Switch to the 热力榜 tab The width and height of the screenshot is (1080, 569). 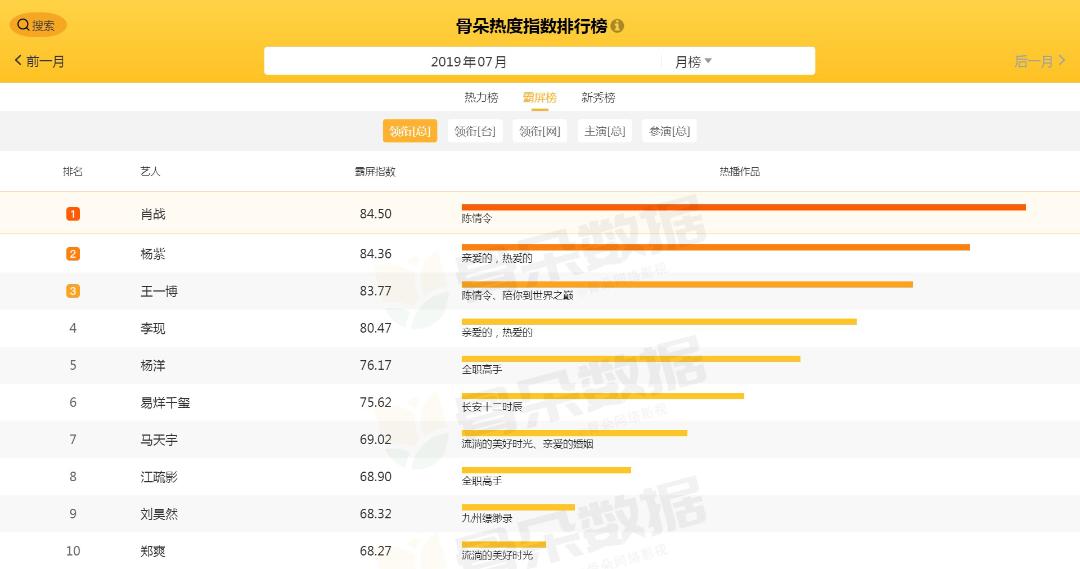(481, 97)
